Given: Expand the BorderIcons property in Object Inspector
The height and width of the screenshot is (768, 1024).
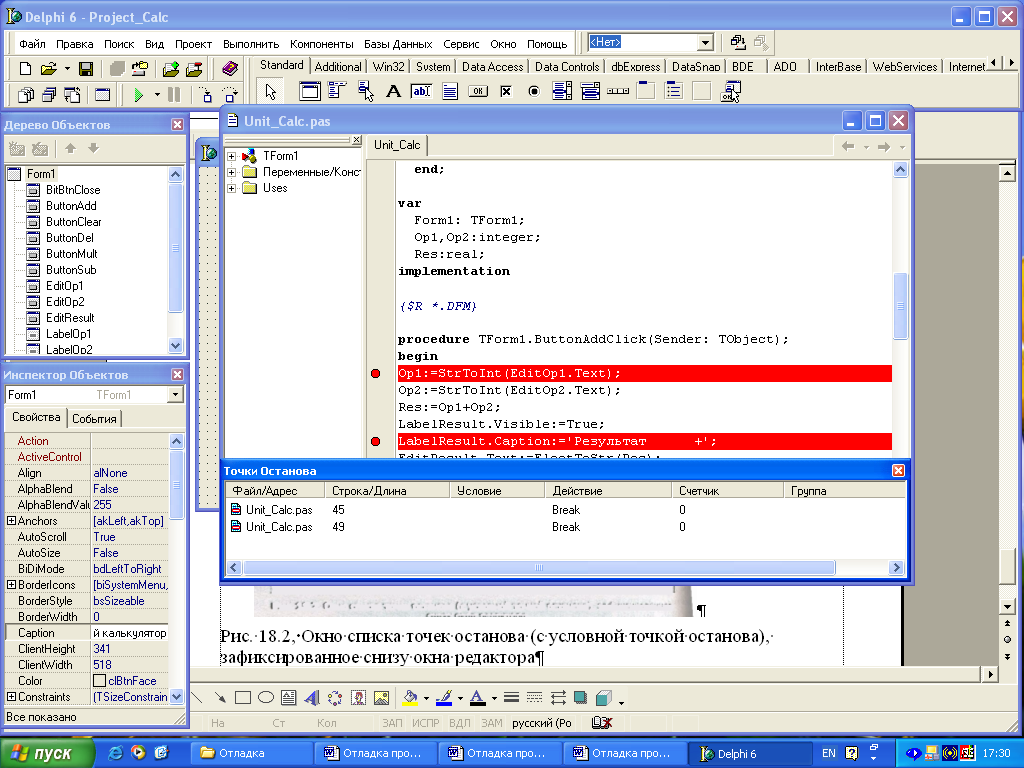Looking at the screenshot, I should [x=11, y=584].
